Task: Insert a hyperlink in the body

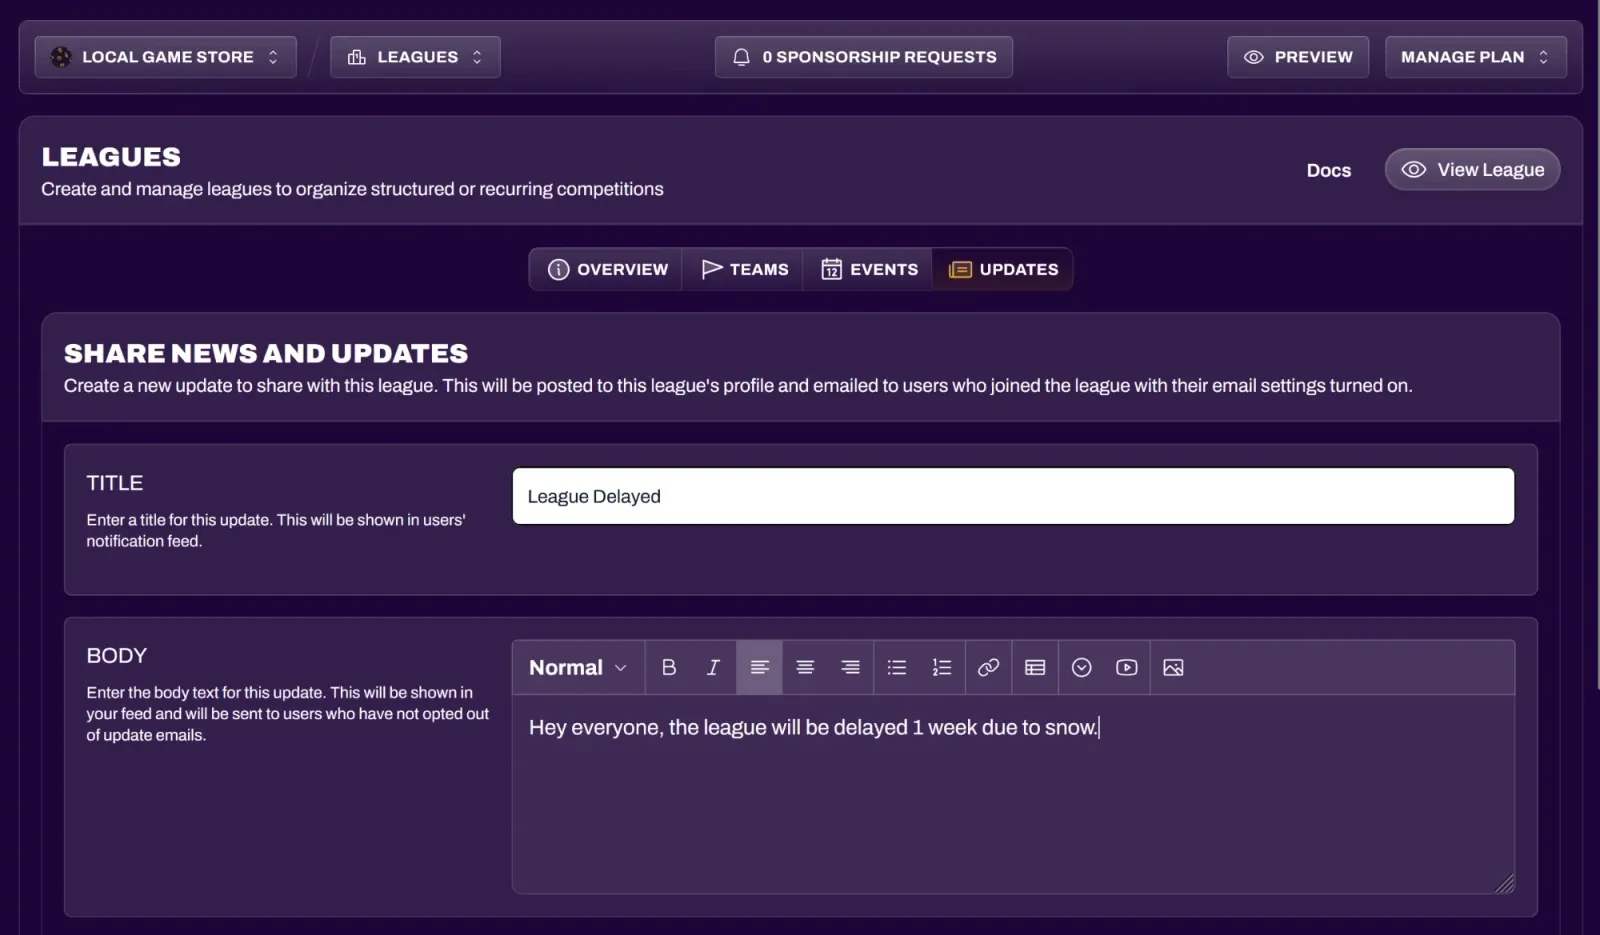Action: [988, 667]
